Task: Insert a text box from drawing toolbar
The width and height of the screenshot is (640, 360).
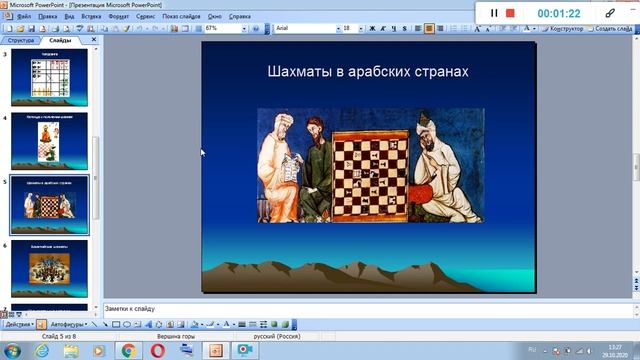Action: pos(137,324)
